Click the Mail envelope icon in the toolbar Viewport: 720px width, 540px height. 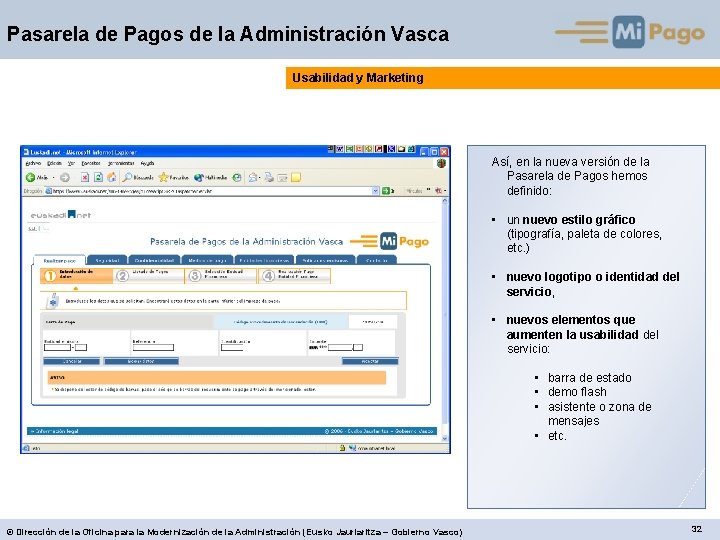pos(253,177)
